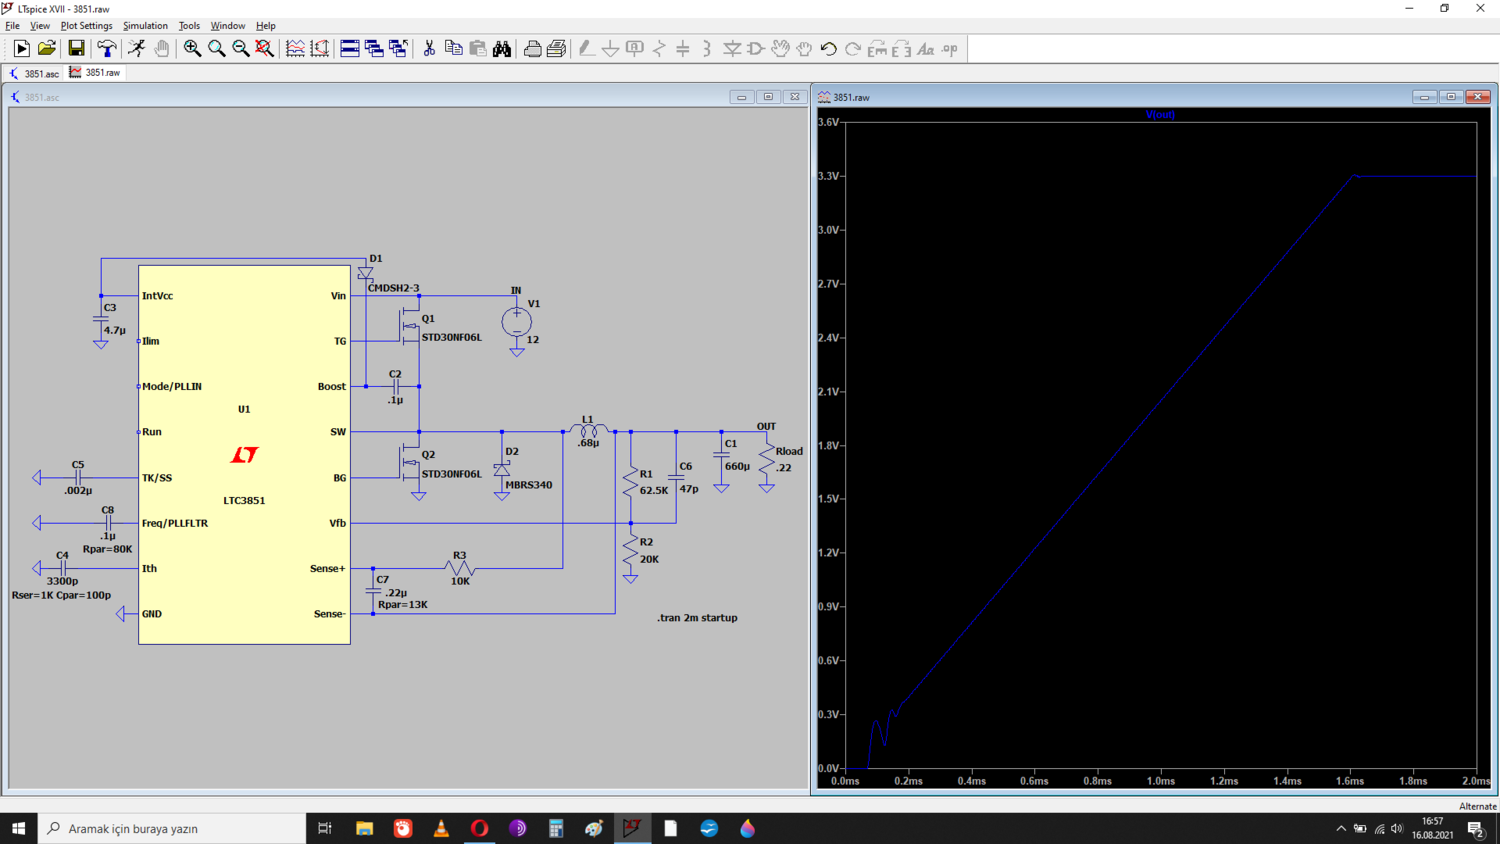Image resolution: width=1500 pixels, height=844 pixels.
Task: Click the 660µ value of C1
Action: tap(737, 466)
